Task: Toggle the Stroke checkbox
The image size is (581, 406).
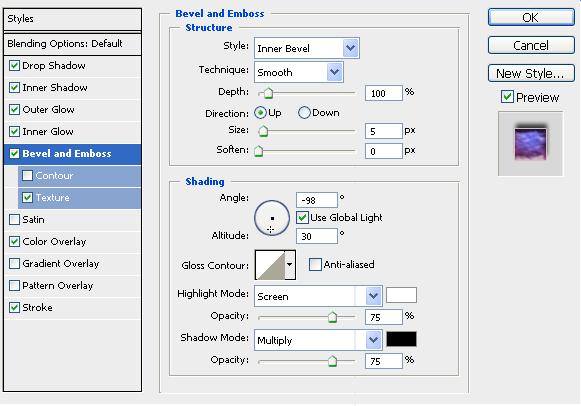Action: point(14,307)
